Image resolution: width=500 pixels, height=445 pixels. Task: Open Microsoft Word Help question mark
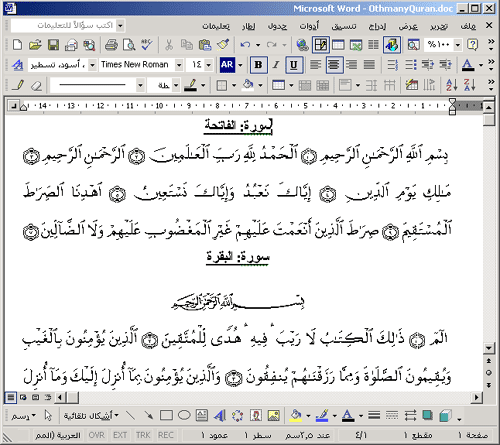[x=472, y=45]
